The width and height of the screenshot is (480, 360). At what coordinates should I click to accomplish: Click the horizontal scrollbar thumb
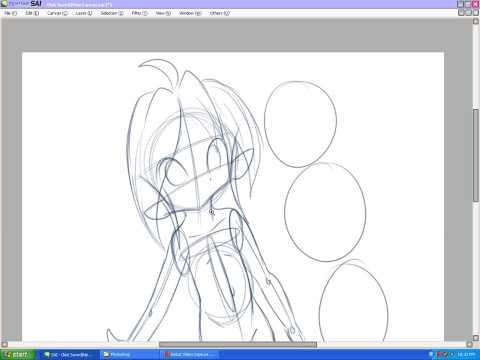(x=238, y=344)
